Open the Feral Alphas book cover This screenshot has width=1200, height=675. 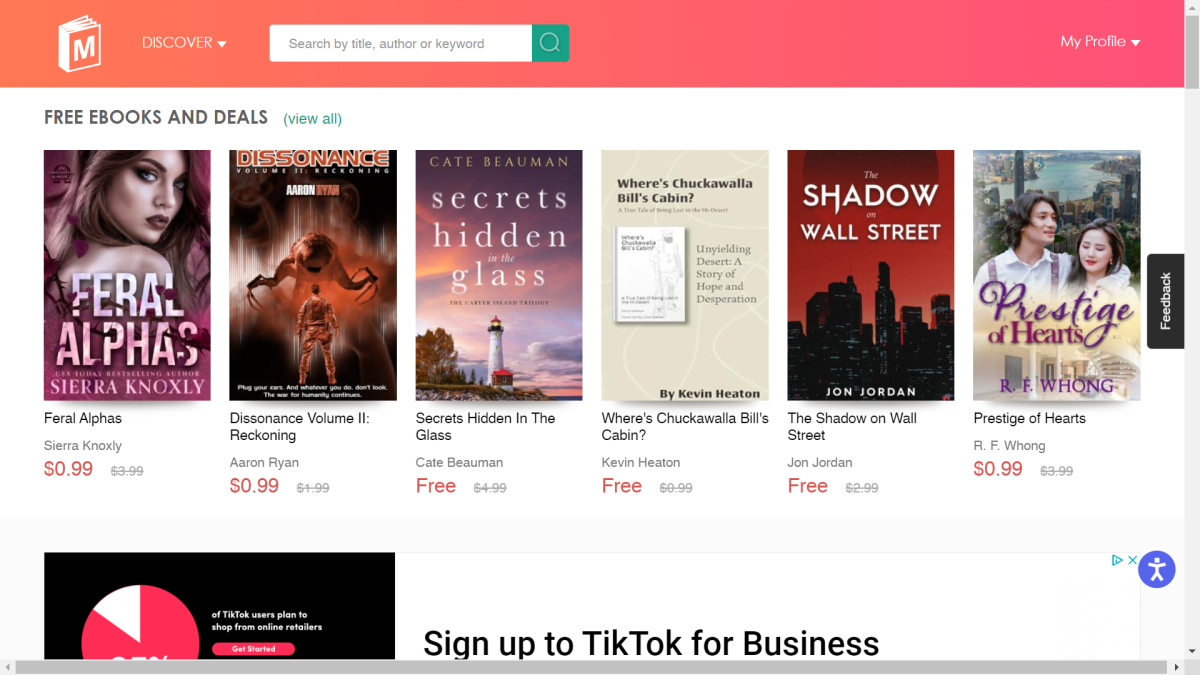pos(127,275)
